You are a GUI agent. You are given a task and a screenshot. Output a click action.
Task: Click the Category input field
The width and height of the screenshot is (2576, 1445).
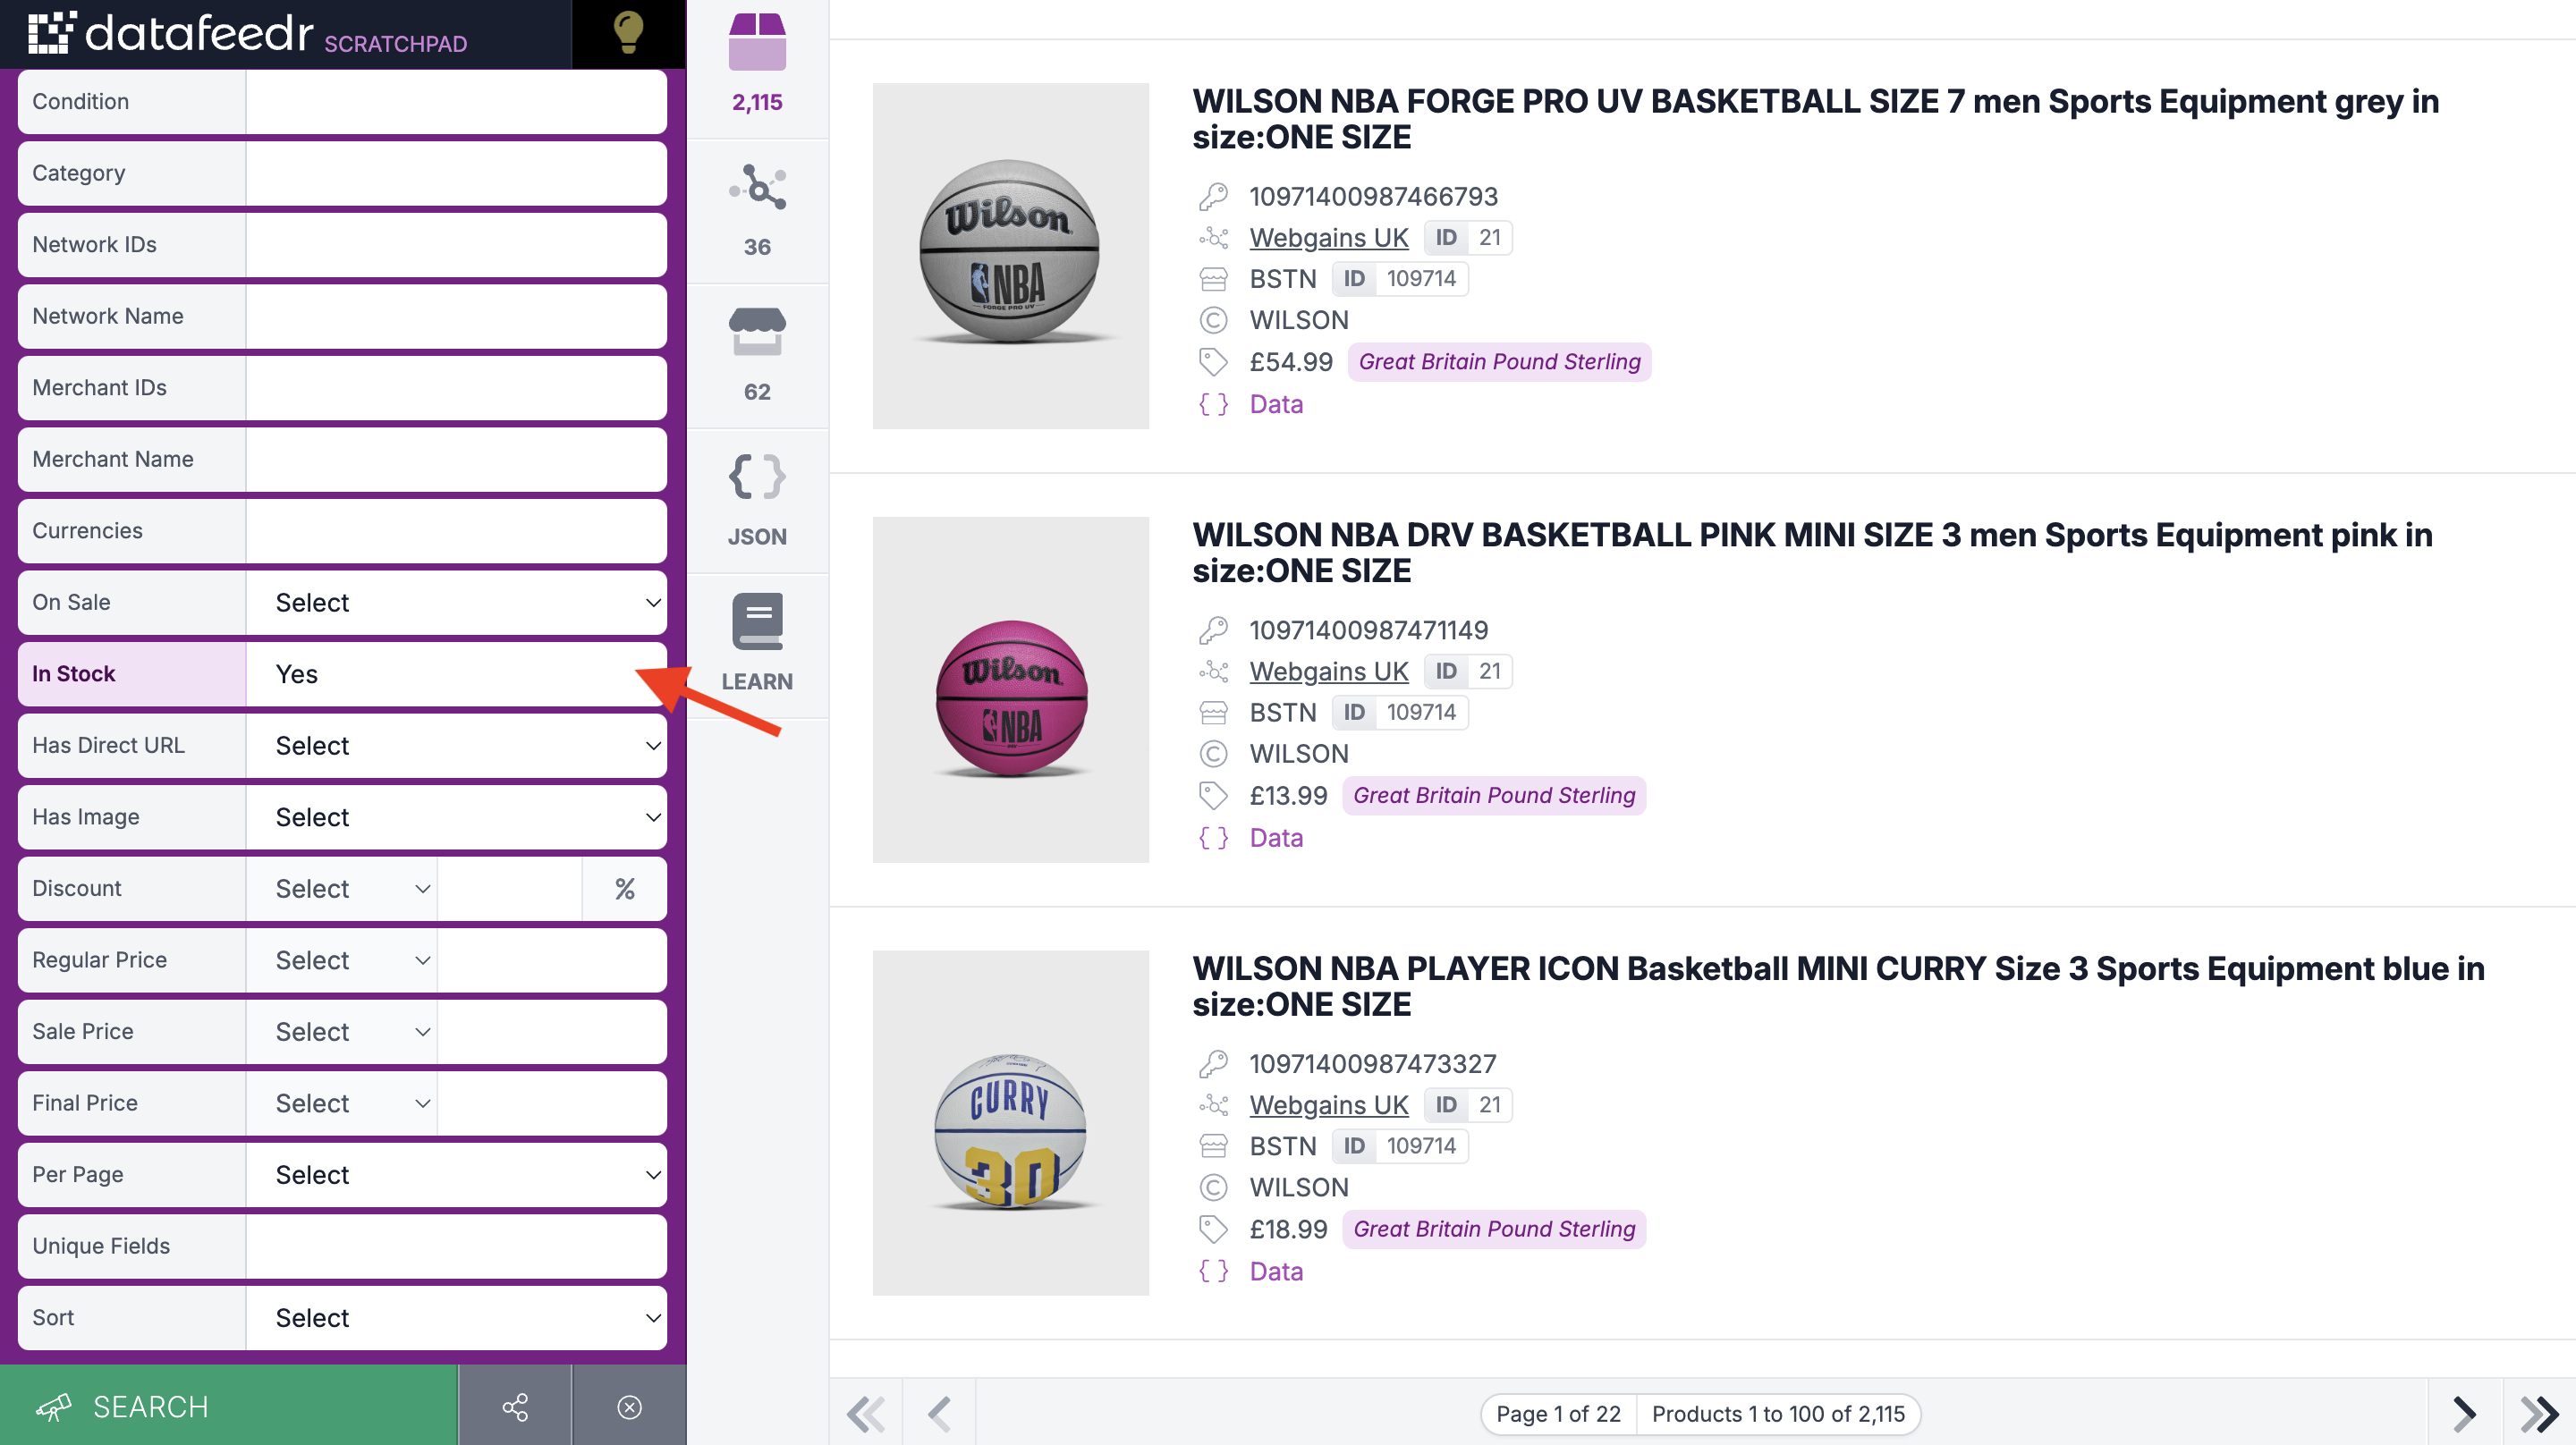pyautogui.click(x=456, y=173)
